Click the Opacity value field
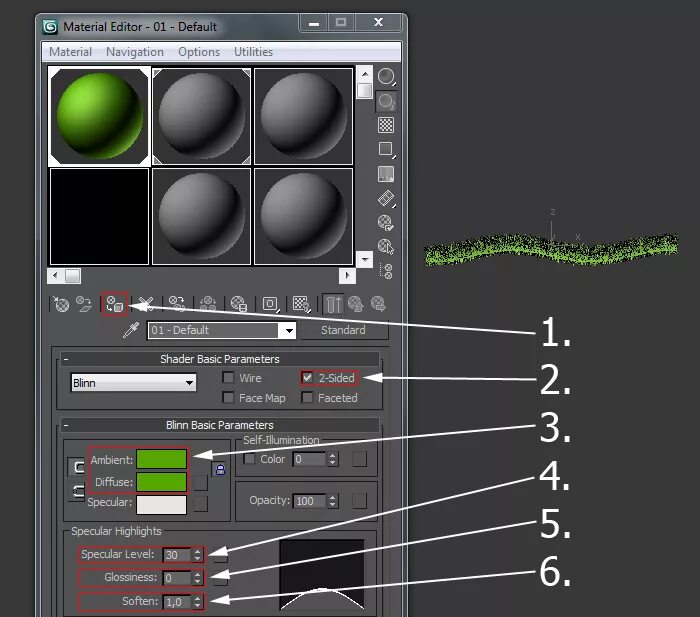Image resolution: width=700 pixels, height=617 pixels. point(310,501)
